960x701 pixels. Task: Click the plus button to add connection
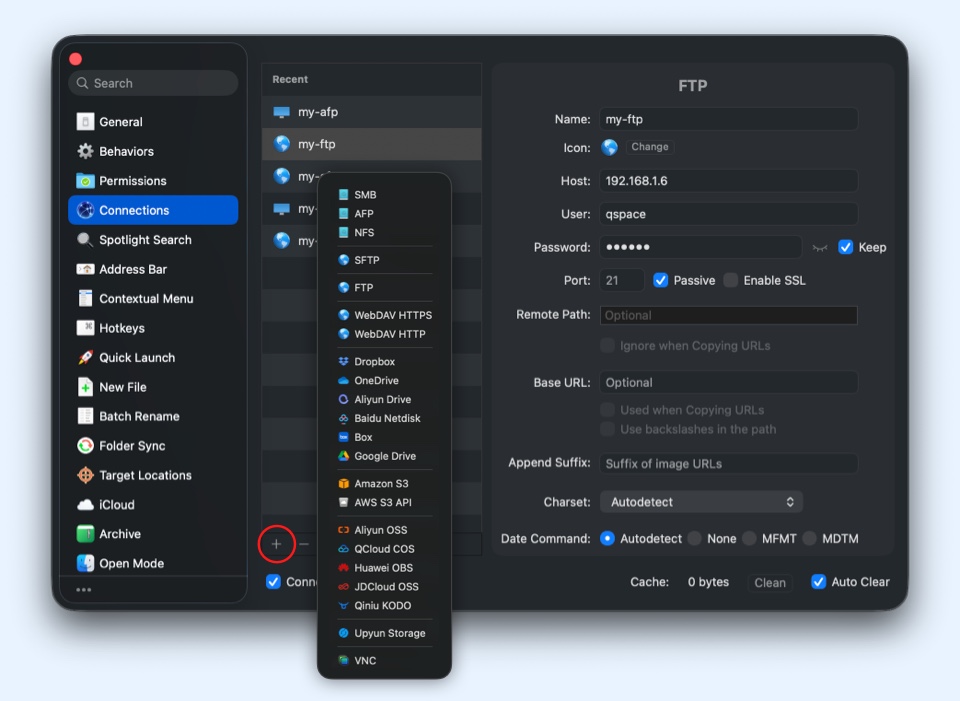tap(277, 544)
